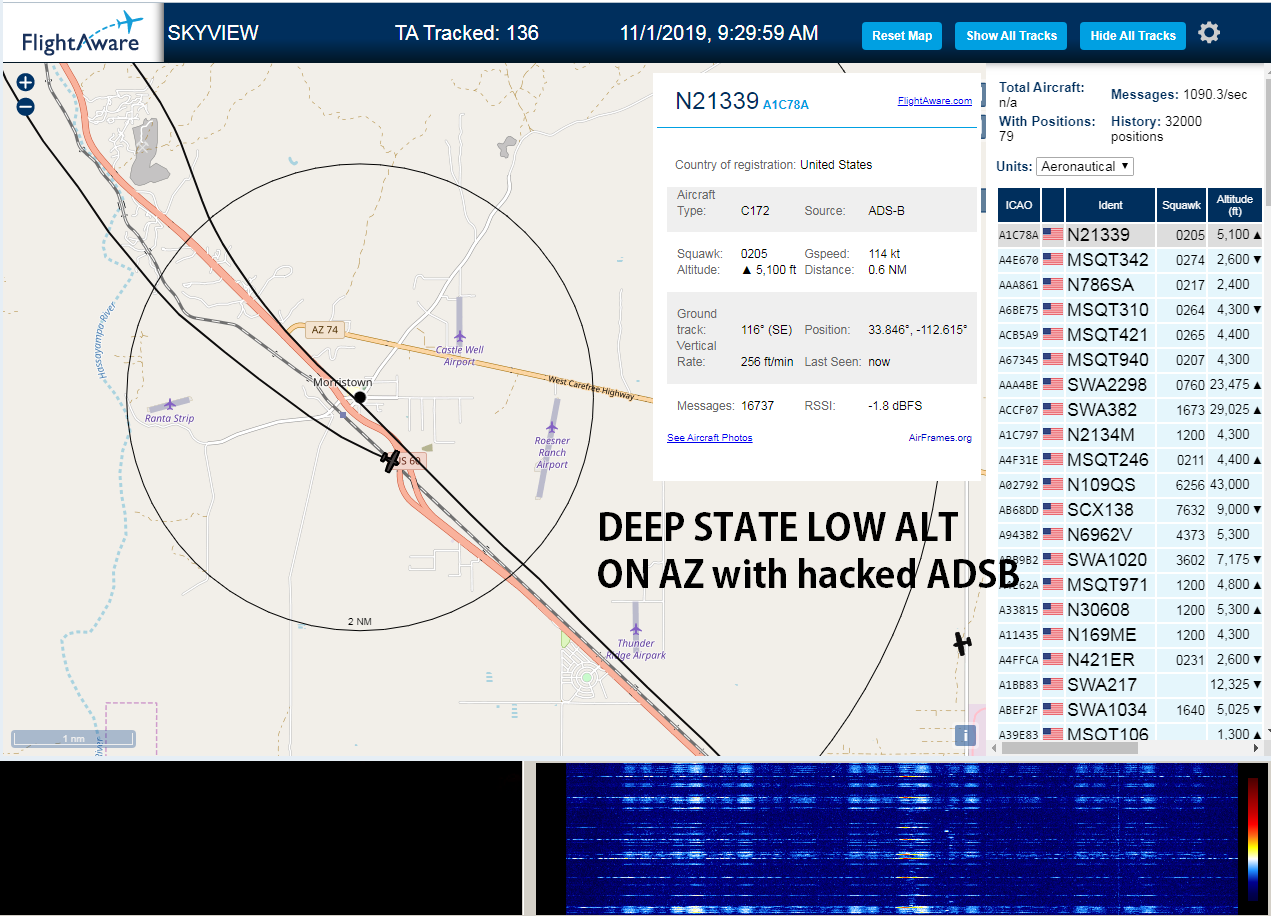Screen dimensions: 1271x917
Task: Click the Castle Well Airport marker
Action: [459, 337]
